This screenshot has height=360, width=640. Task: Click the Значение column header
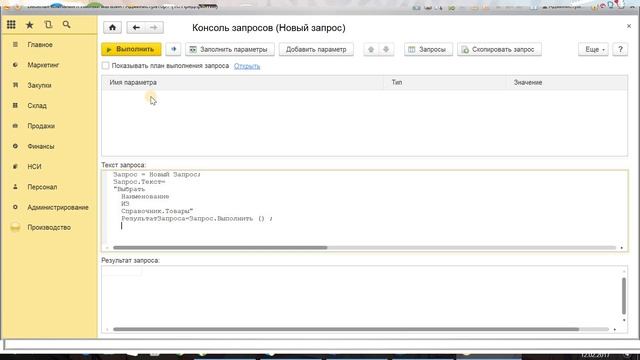567,82
